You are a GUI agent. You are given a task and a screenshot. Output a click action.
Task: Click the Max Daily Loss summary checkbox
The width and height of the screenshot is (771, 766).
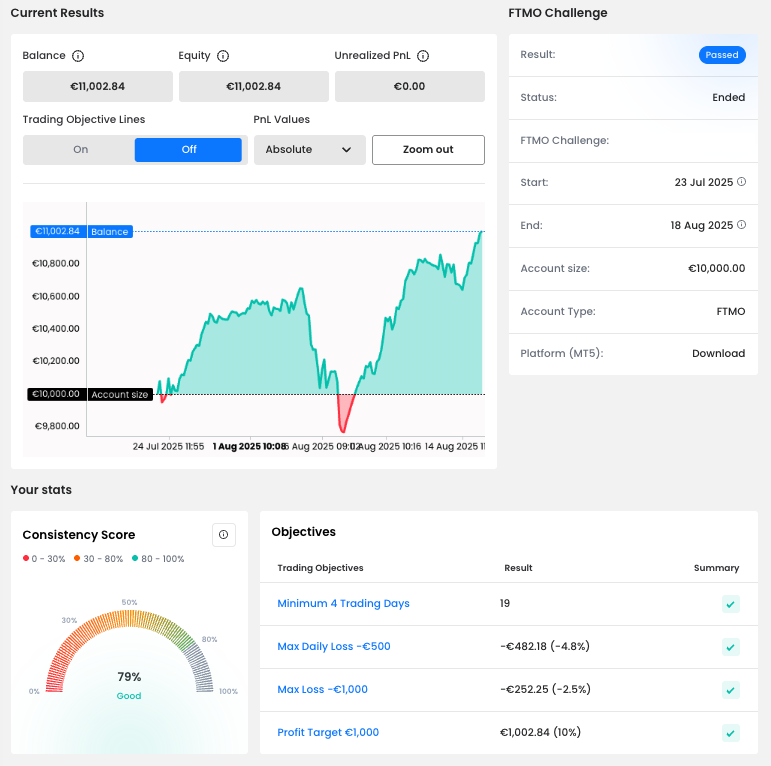pyautogui.click(x=730, y=647)
